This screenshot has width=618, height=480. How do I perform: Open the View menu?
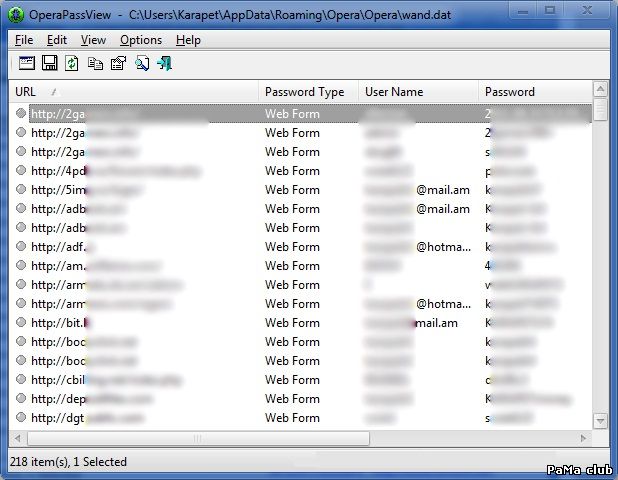tap(93, 40)
